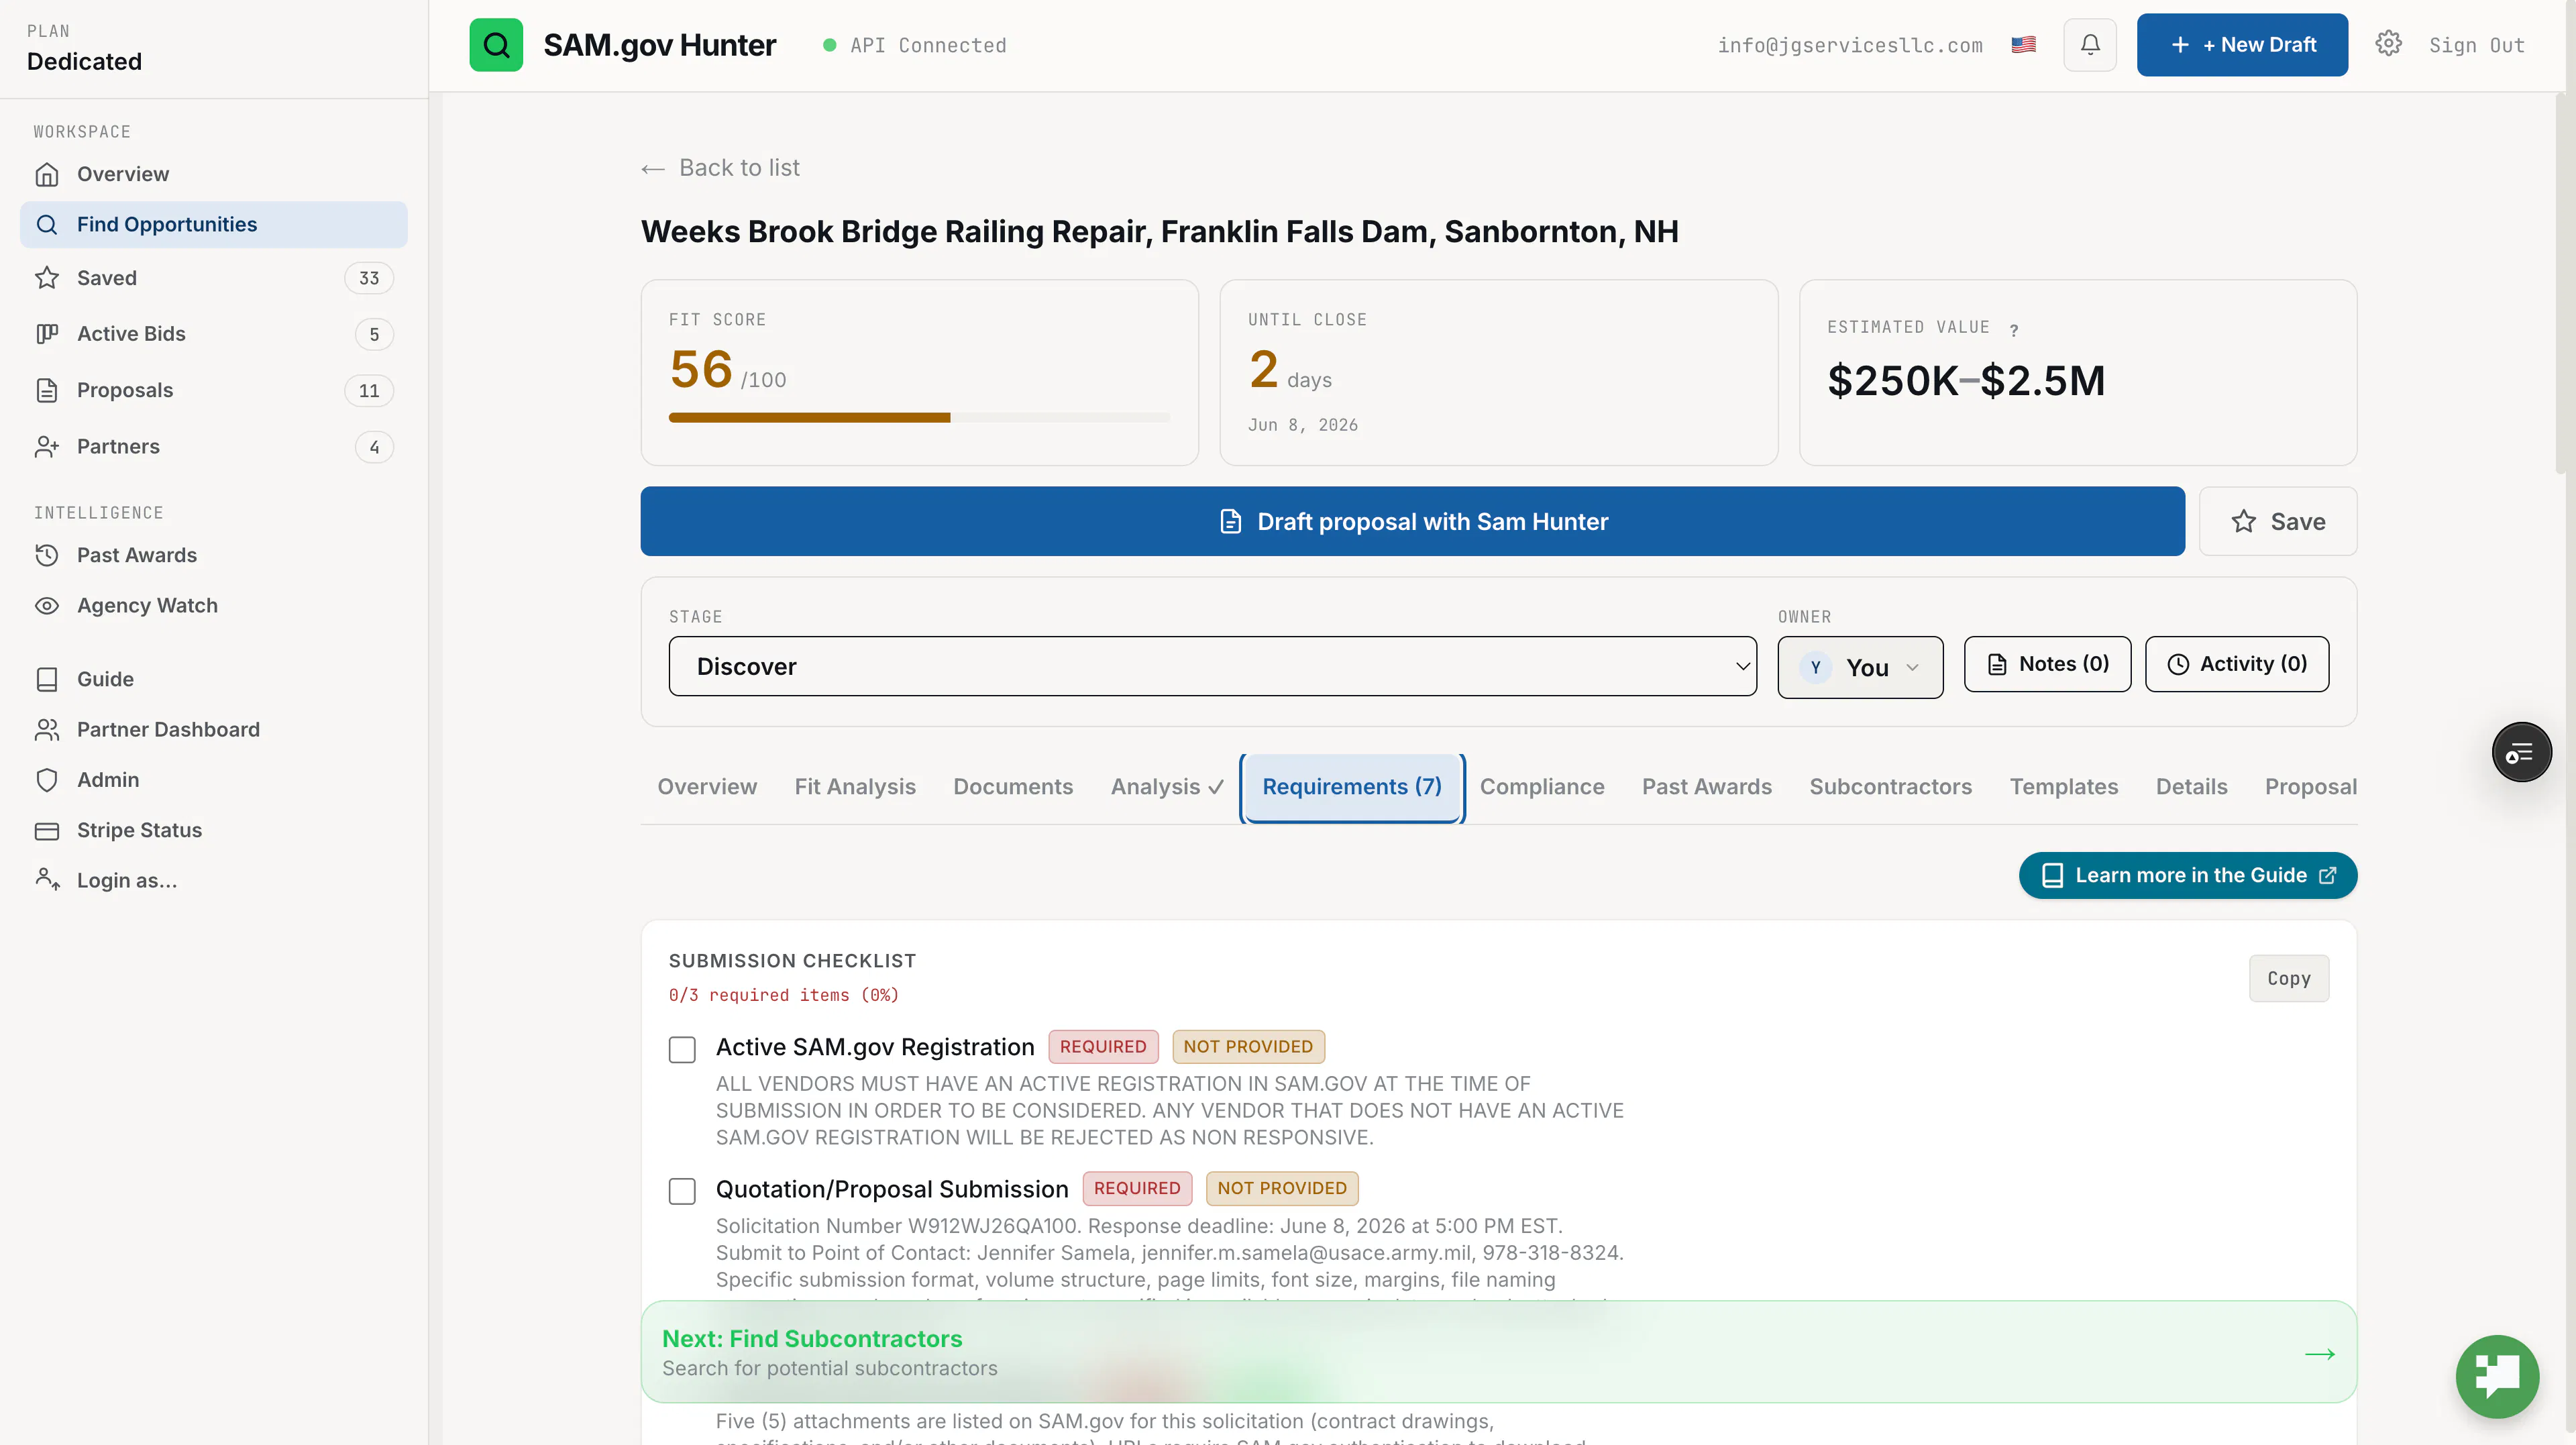The width and height of the screenshot is (2576, 1445).
Task: Click the New Draft button
Action: (x=2242, y=45)
